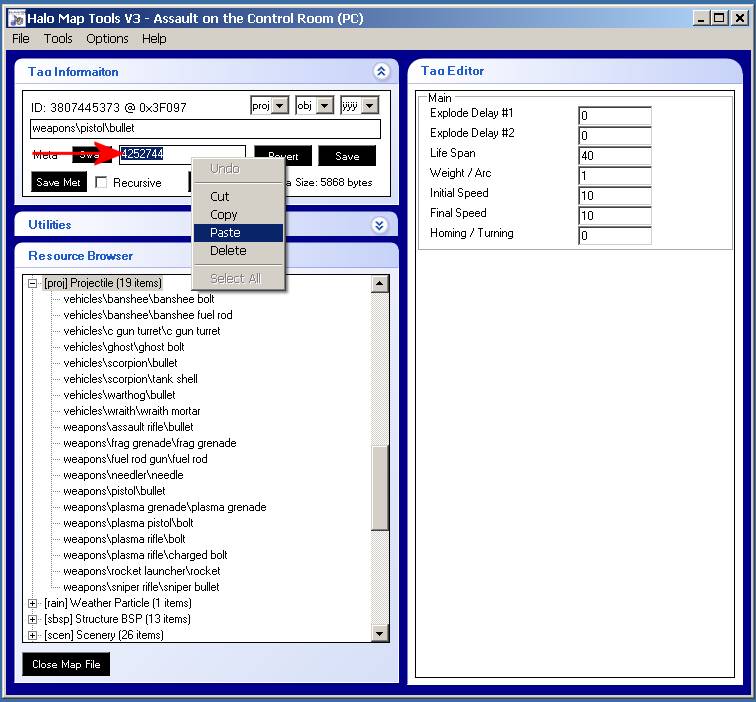Image resolution: width=756 pixels, height=702 pixels.
Task: Expand the [rain] Weather Particle node
Action: 32,603
